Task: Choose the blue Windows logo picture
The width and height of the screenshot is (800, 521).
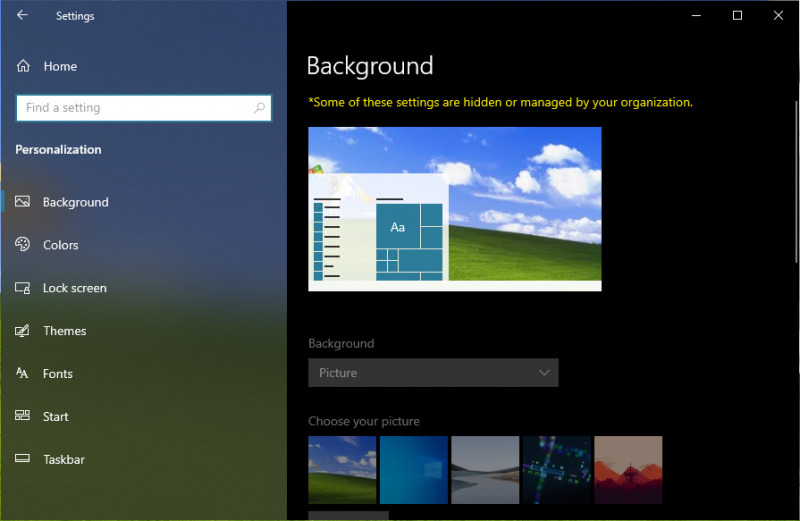Action: point(414,469)
